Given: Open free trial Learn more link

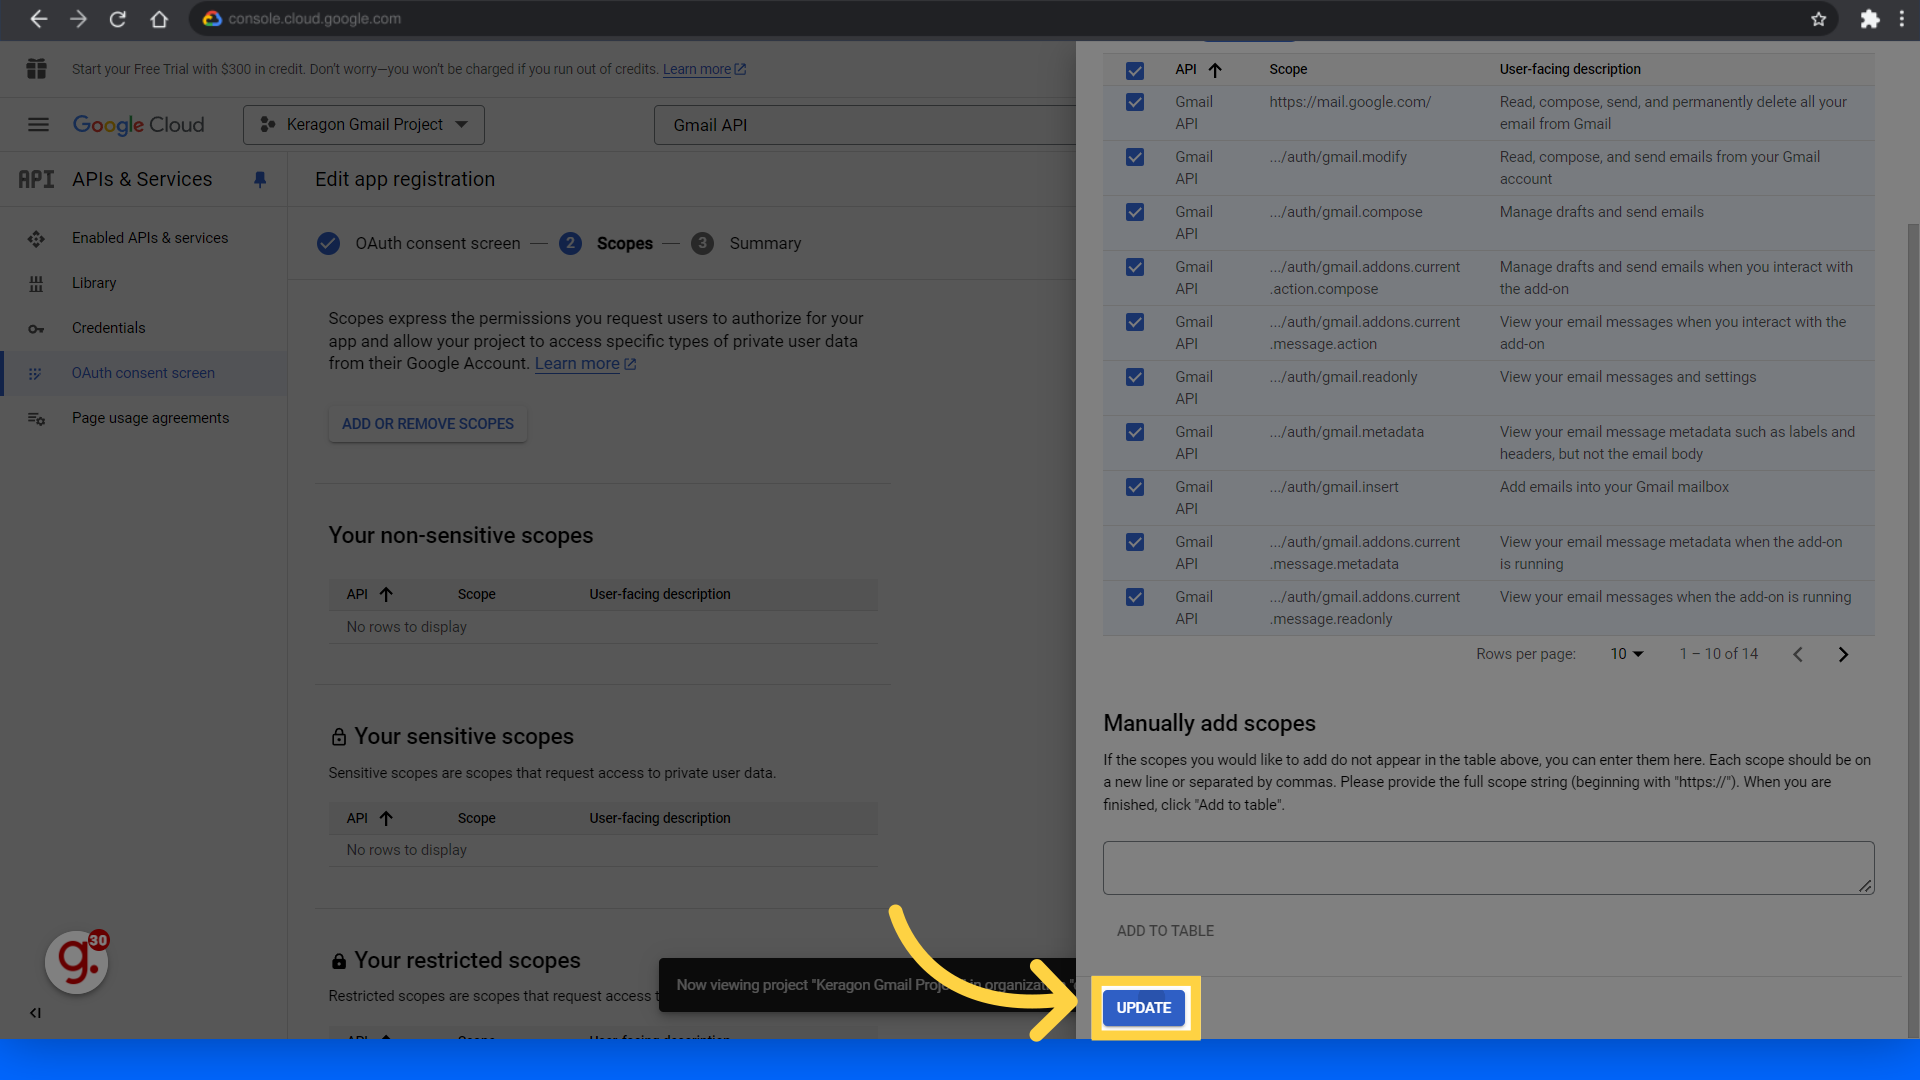Looking at the screenshot, I should click(704, 70).
